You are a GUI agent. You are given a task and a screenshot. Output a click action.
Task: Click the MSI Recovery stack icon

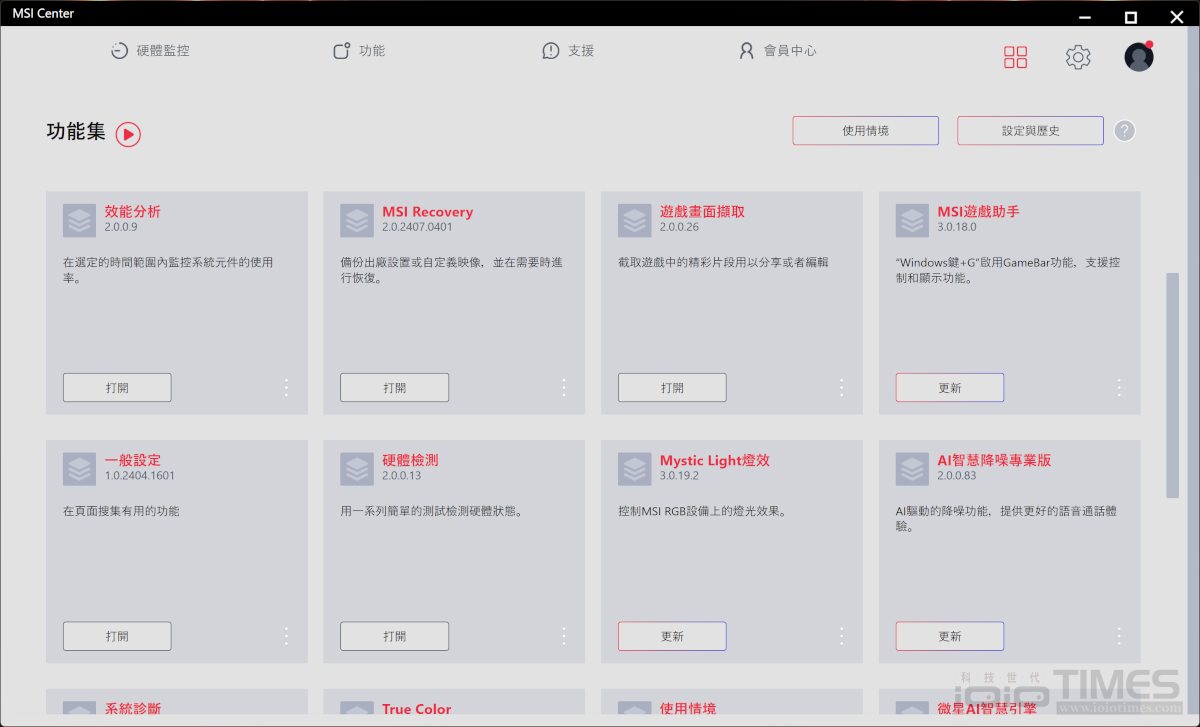356,220
